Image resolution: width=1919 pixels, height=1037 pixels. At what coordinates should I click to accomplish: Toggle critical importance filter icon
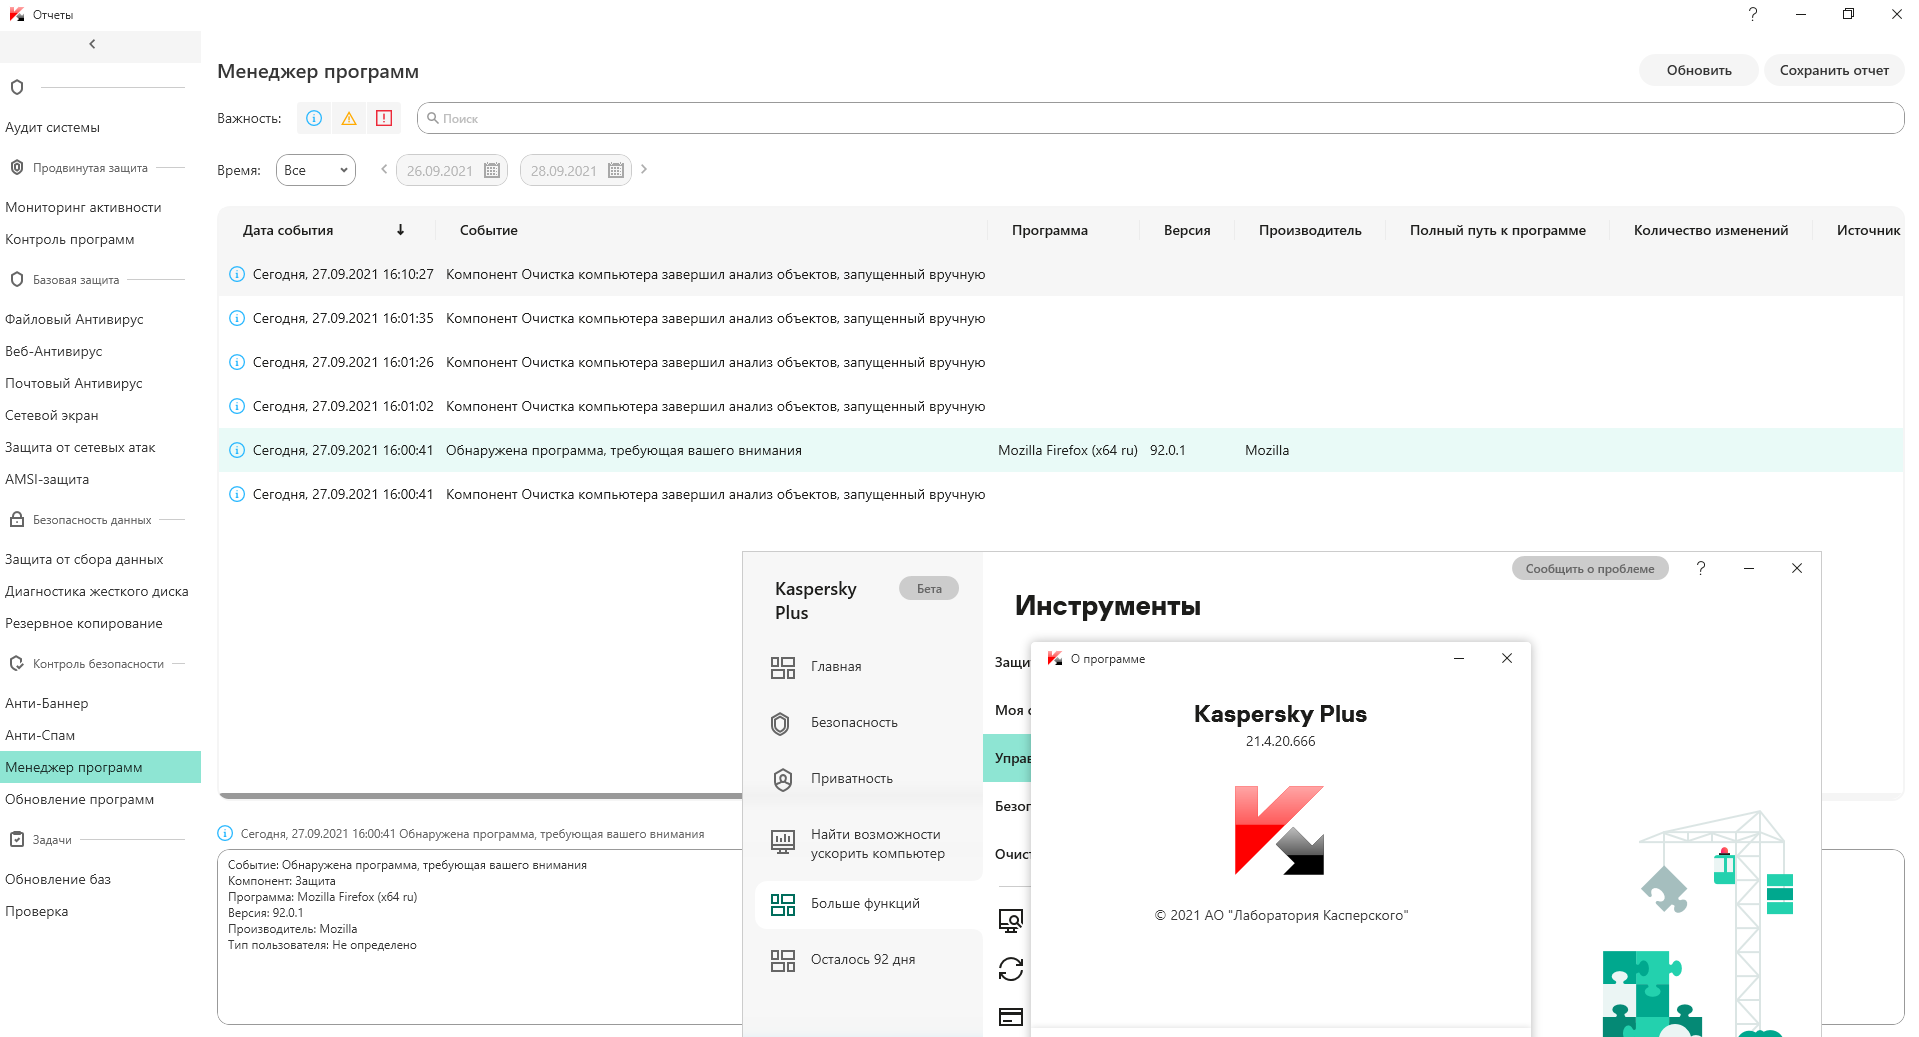click(x=384, y=118)
